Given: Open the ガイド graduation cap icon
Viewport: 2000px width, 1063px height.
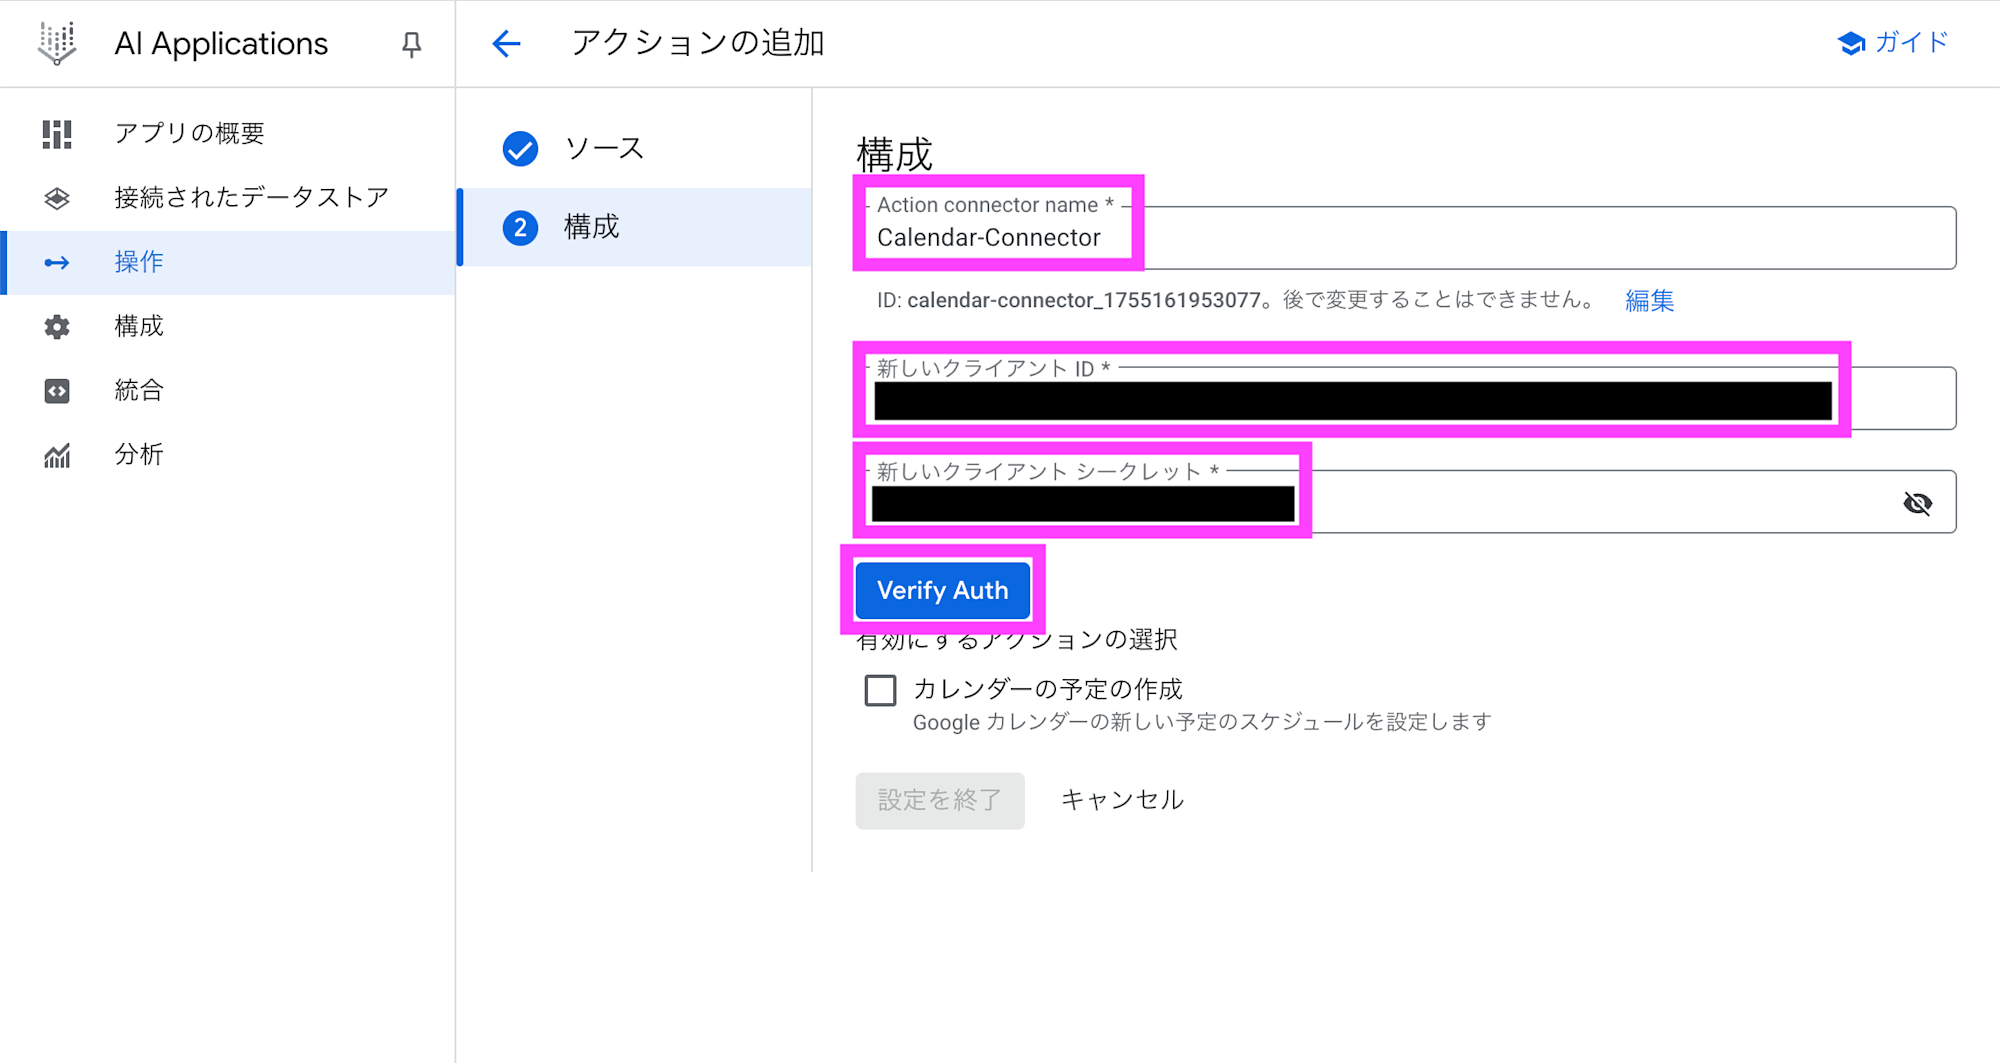Looking at the screenshot, I should click(x=1851, y=43).
